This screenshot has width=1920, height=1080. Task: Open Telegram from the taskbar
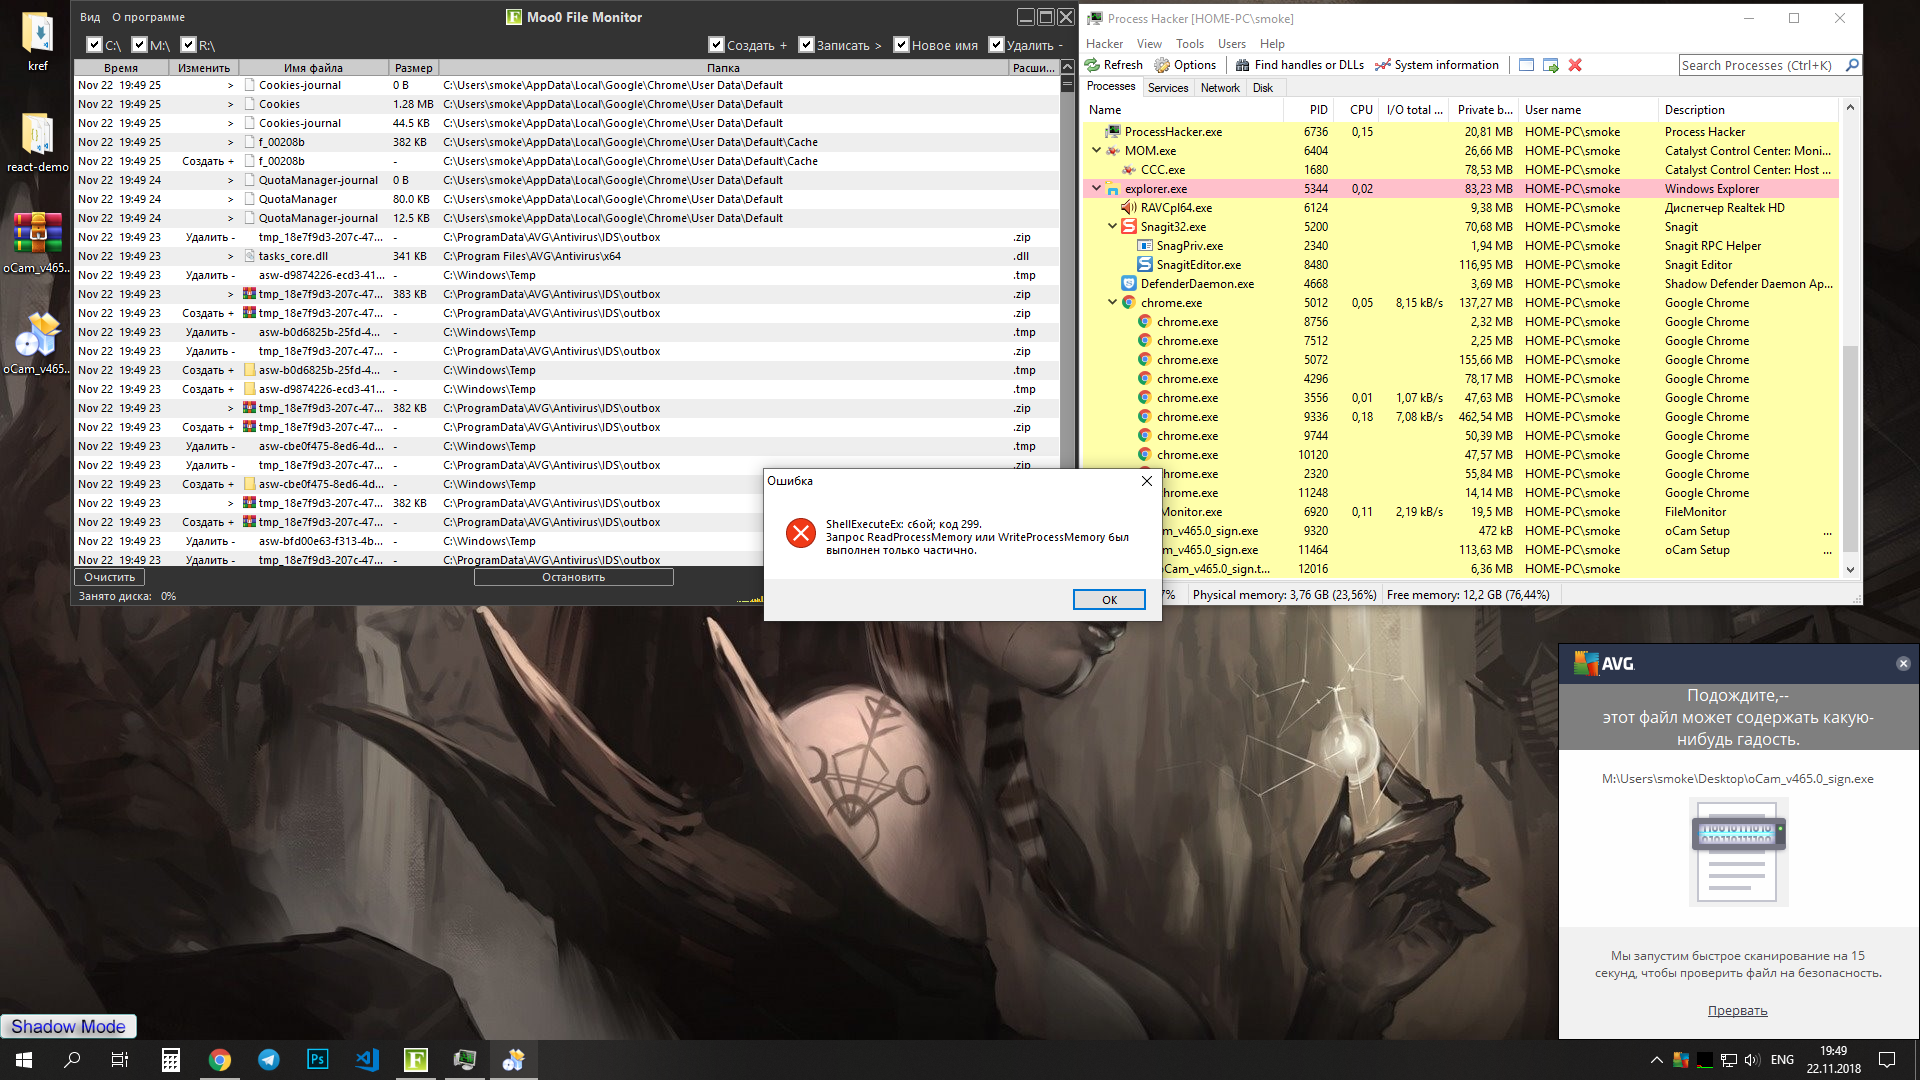point(269,1060)
